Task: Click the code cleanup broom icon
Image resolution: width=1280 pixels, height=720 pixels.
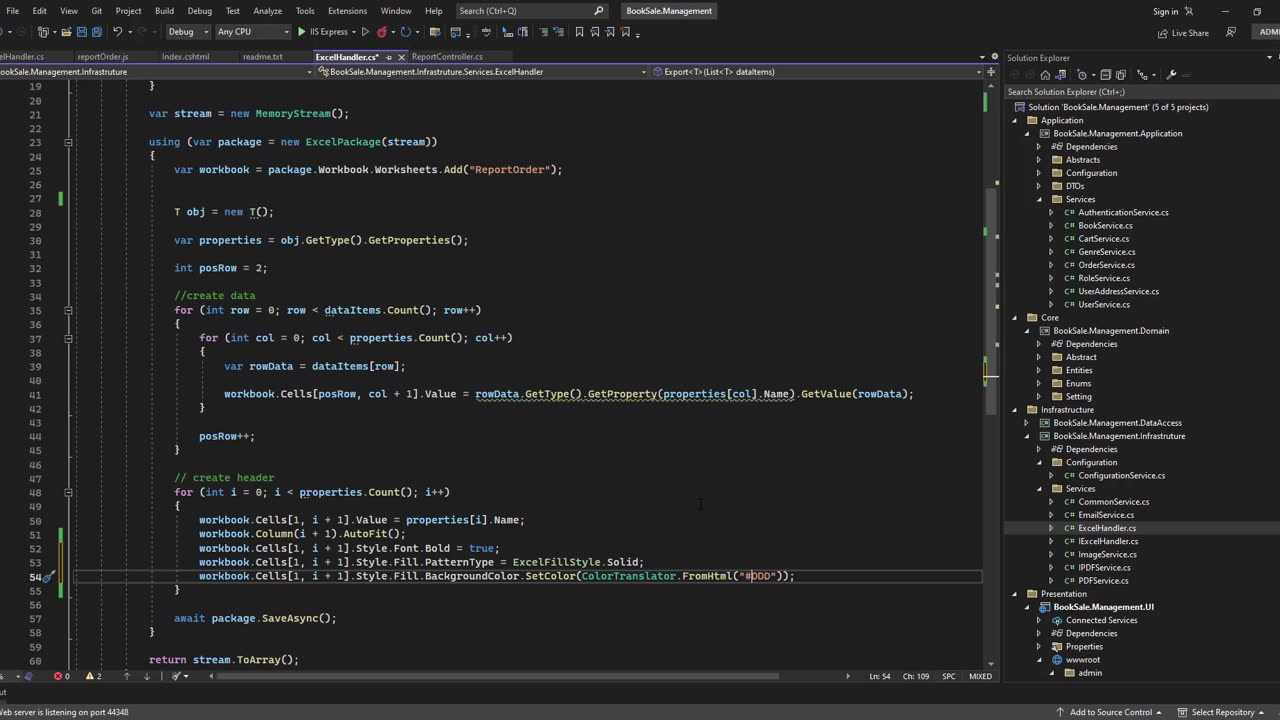Action: pyautogui.click(x=176, y=676)
